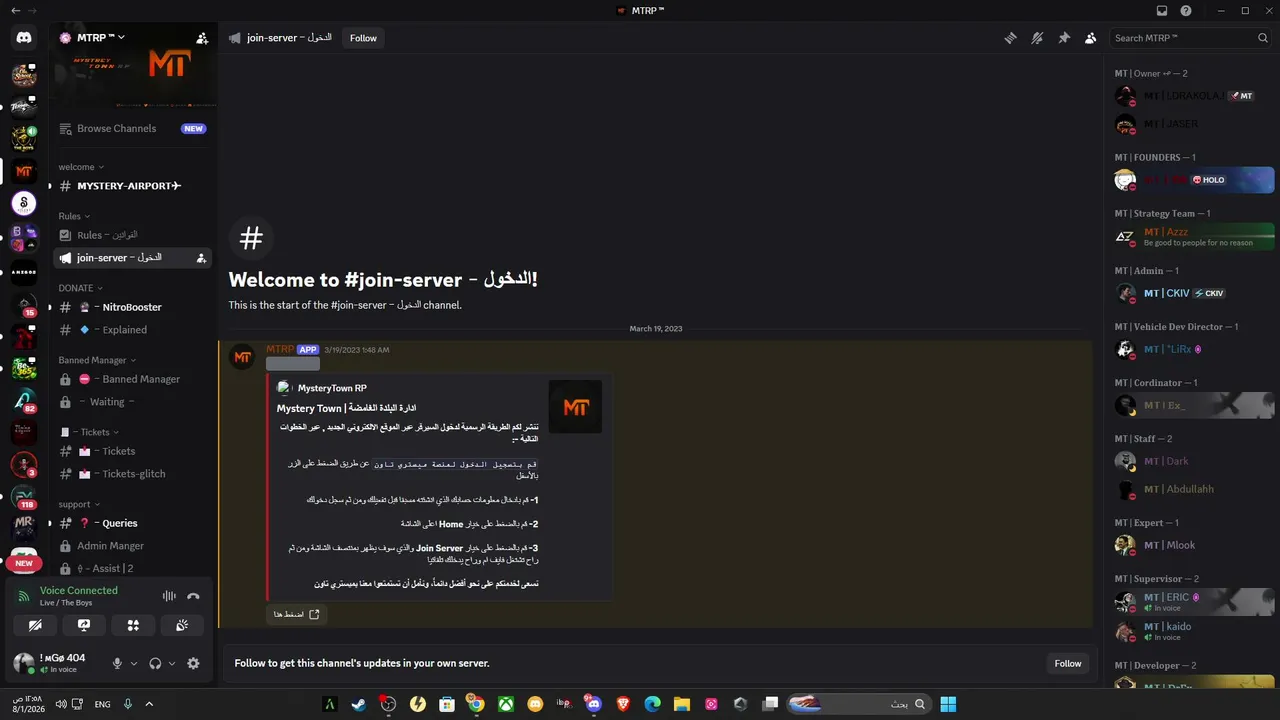Open member MT | Abdullahh profile

pyautogui.click(x=1194, y=489)
